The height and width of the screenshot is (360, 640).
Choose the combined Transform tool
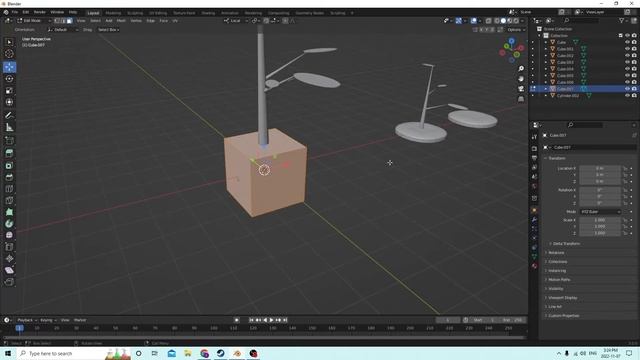click(9, 102)
